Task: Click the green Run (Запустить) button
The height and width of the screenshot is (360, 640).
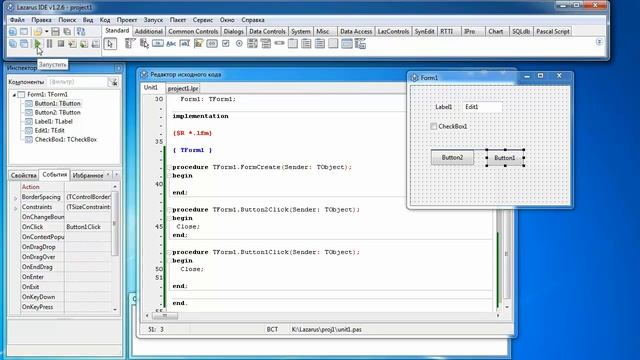Action: click(38, 43)
